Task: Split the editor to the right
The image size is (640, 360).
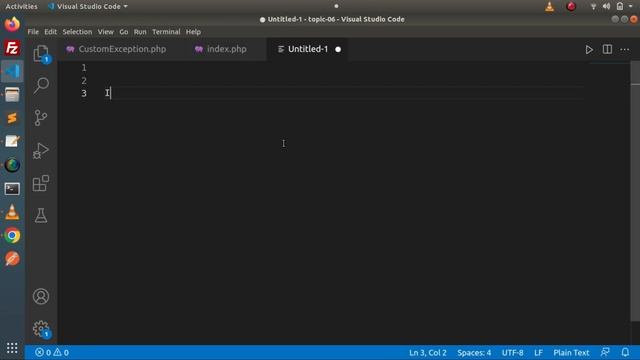Action: point(607,49)
